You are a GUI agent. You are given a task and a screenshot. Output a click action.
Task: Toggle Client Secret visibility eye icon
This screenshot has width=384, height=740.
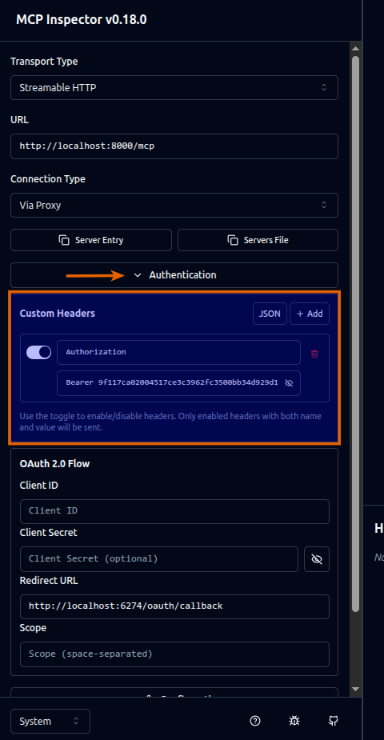(x=317, y=559)
